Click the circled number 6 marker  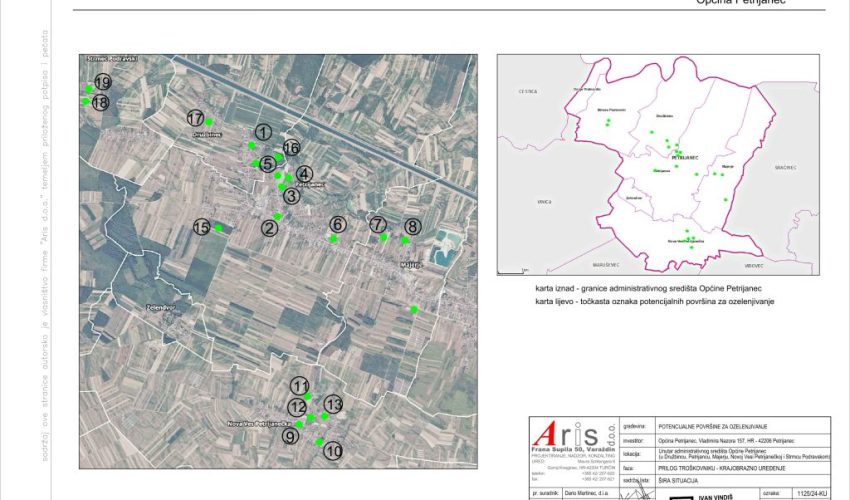coord(338,224)
